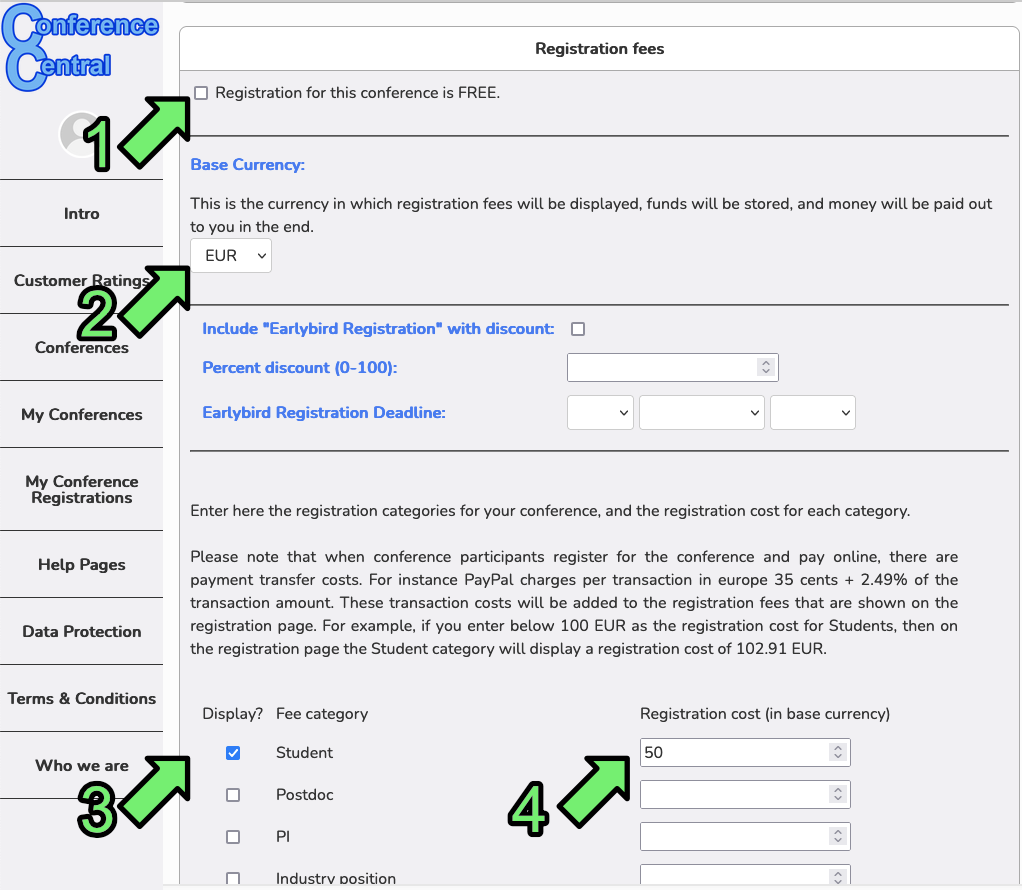
Task: Tick the free registration checkbox
Action: (201, 93)
